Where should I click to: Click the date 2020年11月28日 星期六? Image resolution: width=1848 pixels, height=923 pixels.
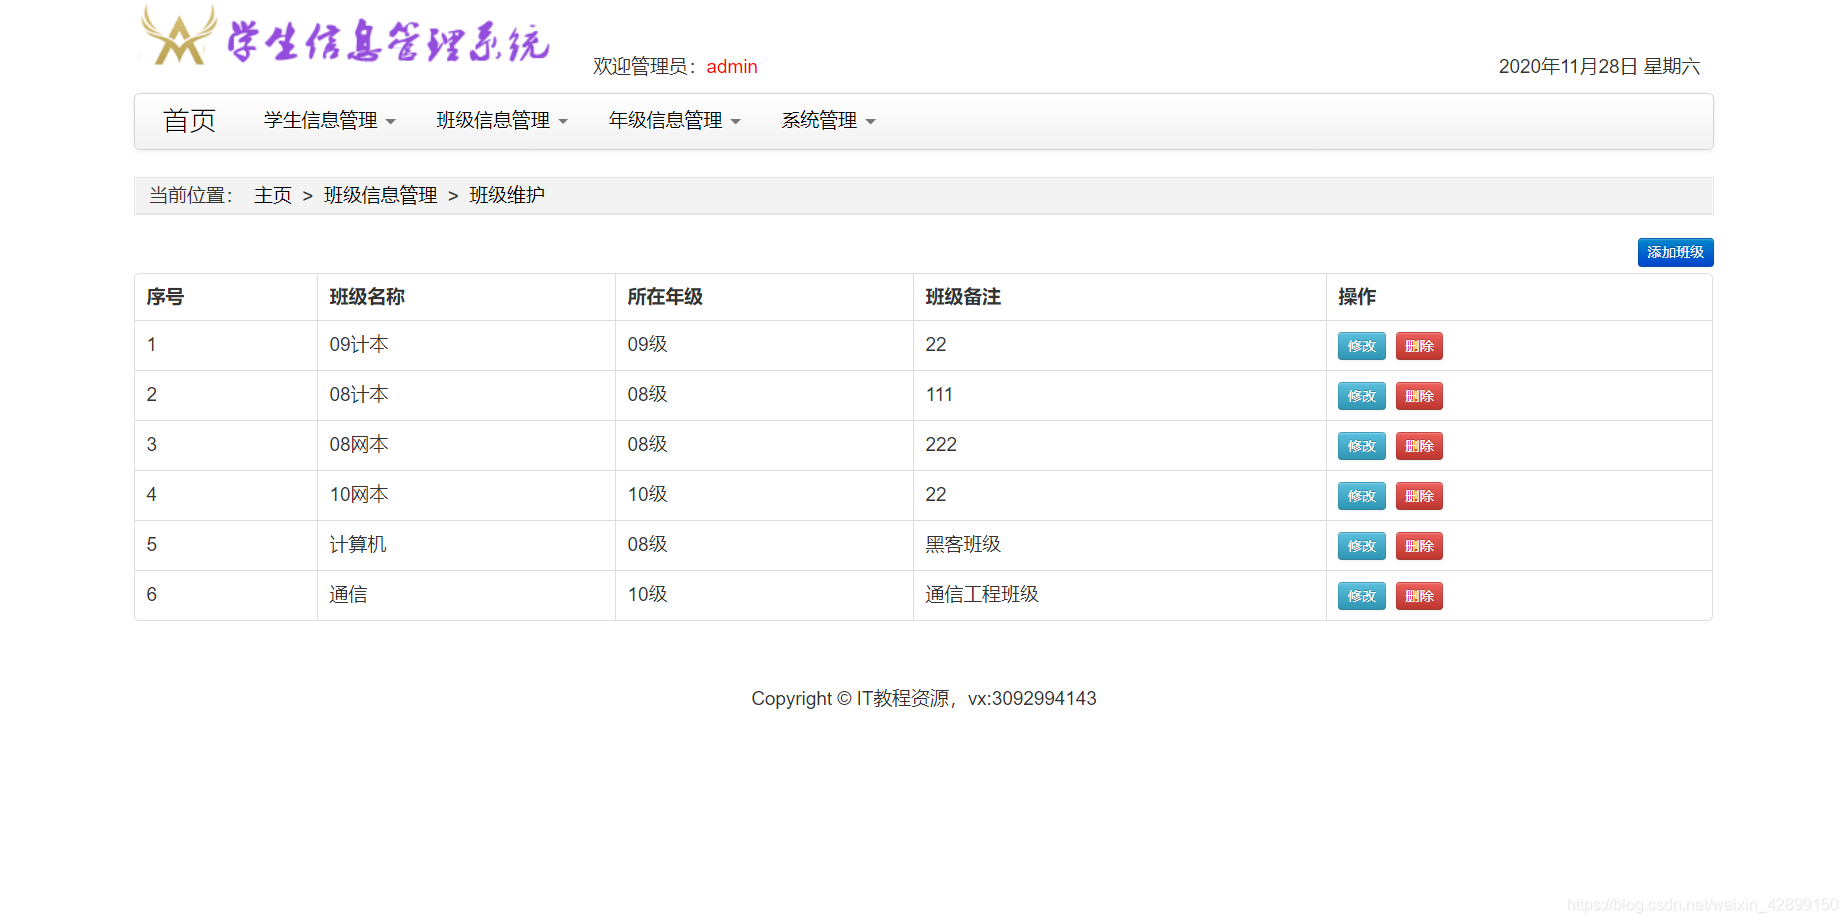pyautogui.click(x=1599, y=67)
